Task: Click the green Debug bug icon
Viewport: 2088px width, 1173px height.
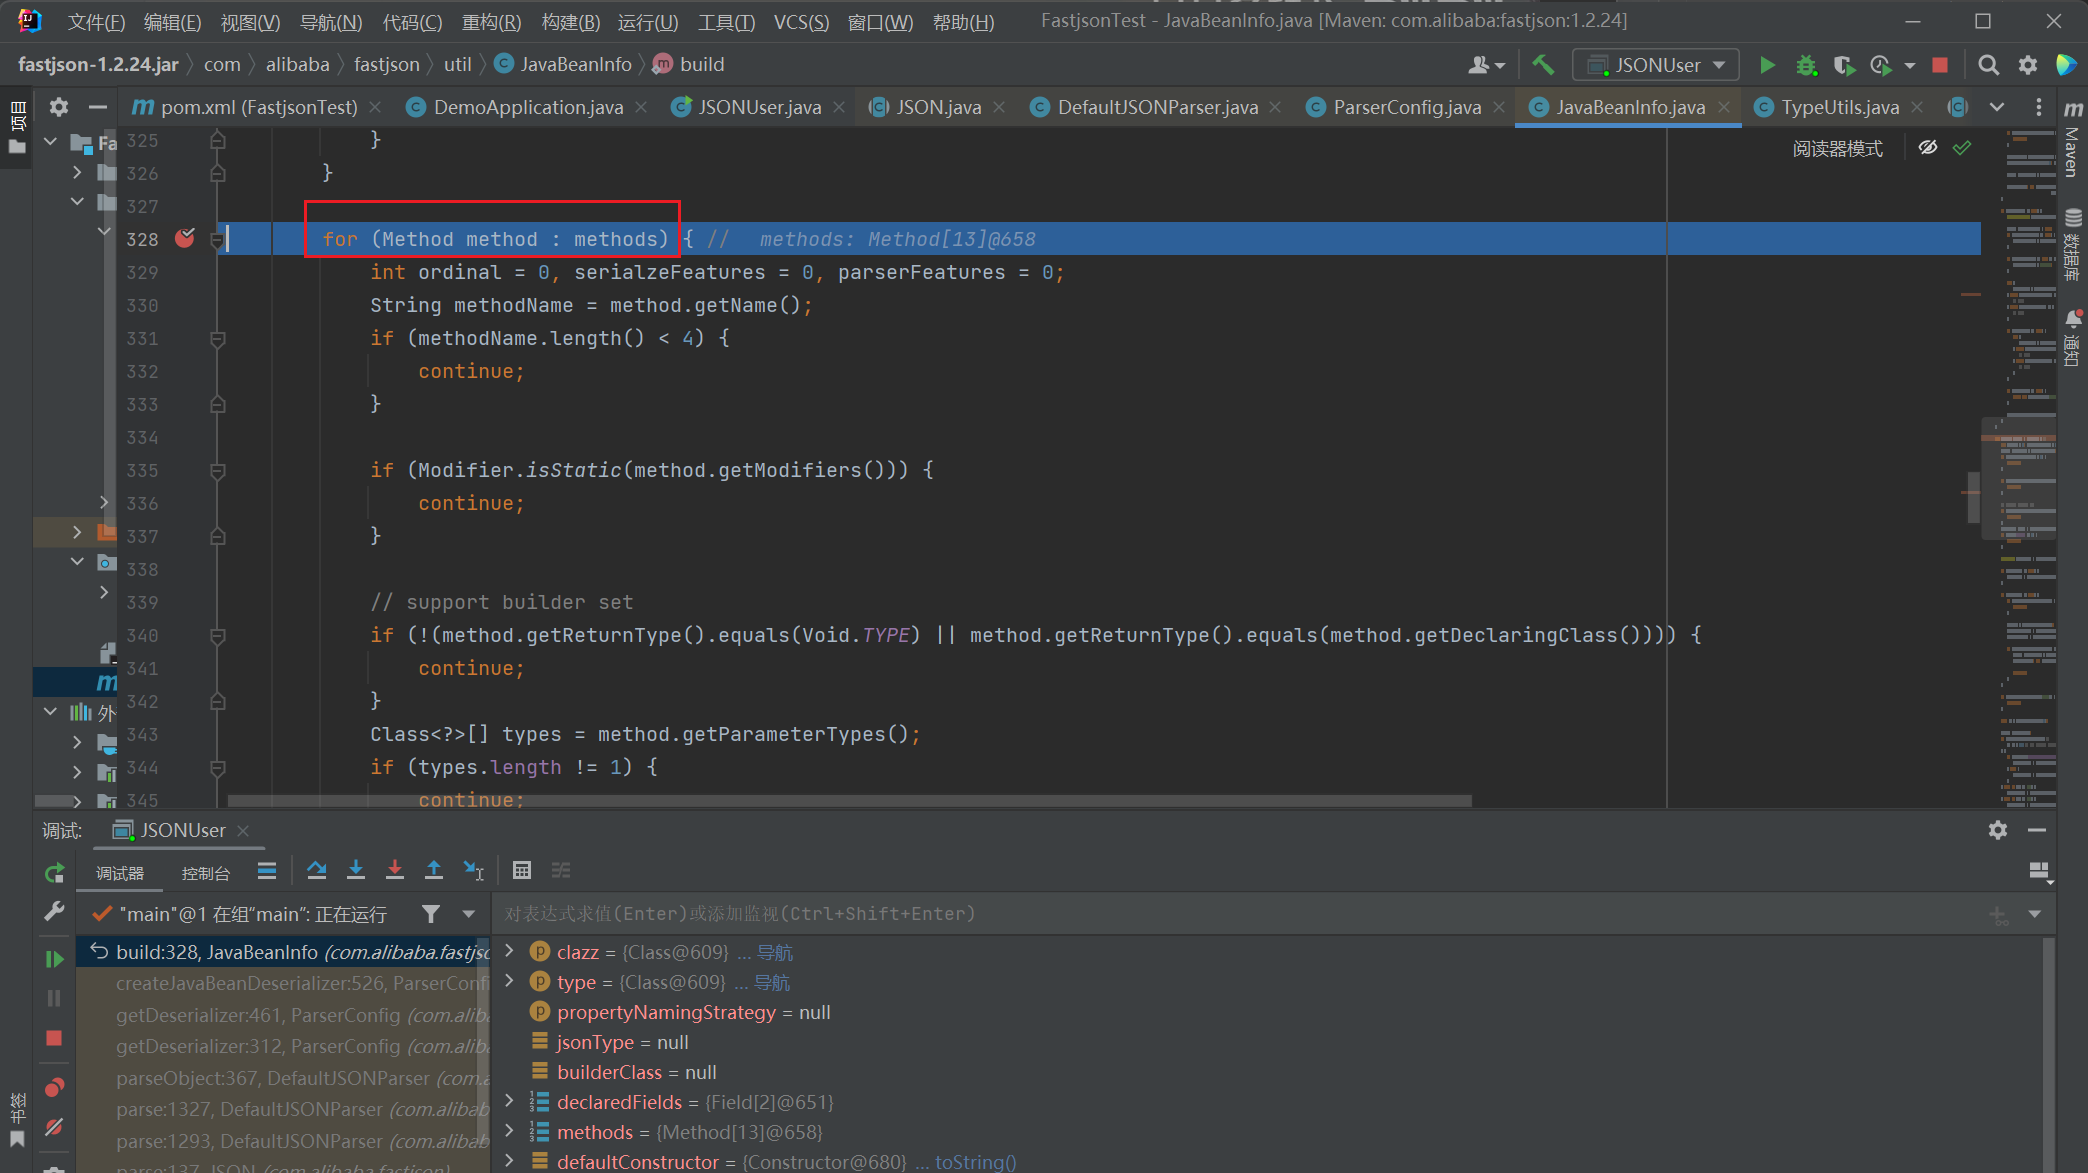Action: coord(1805,65)
